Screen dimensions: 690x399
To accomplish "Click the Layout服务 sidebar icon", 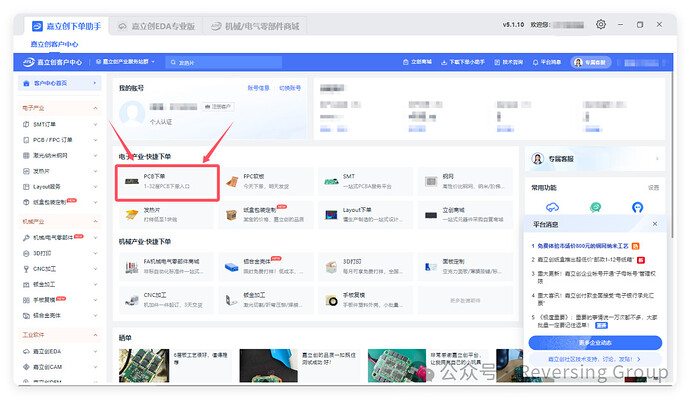I will point(26,187).
